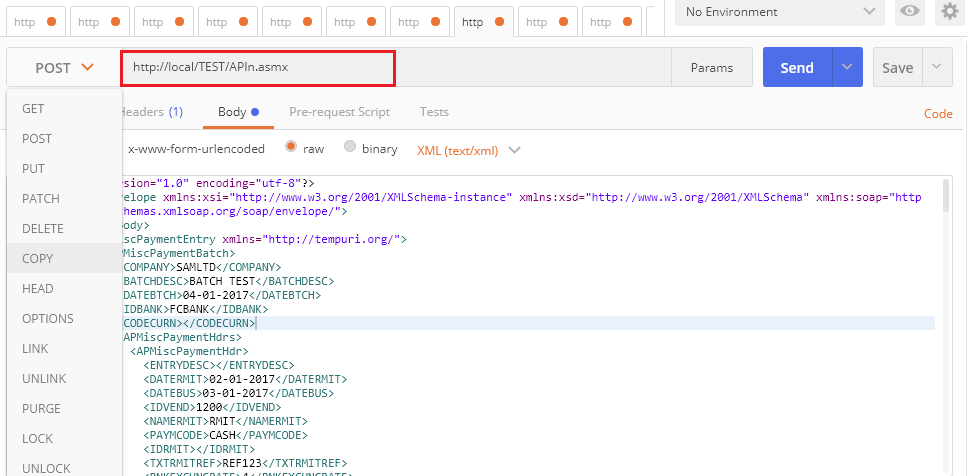Viewport: 967px width, 476px height.
Task: Select the binary body radio button
Action: tap(350, 147)
